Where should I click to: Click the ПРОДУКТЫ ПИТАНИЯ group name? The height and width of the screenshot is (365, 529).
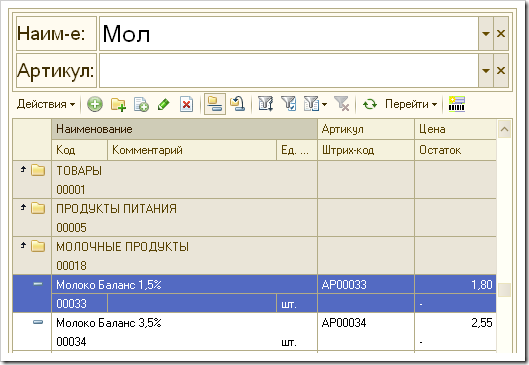click(x=116, y=209)
